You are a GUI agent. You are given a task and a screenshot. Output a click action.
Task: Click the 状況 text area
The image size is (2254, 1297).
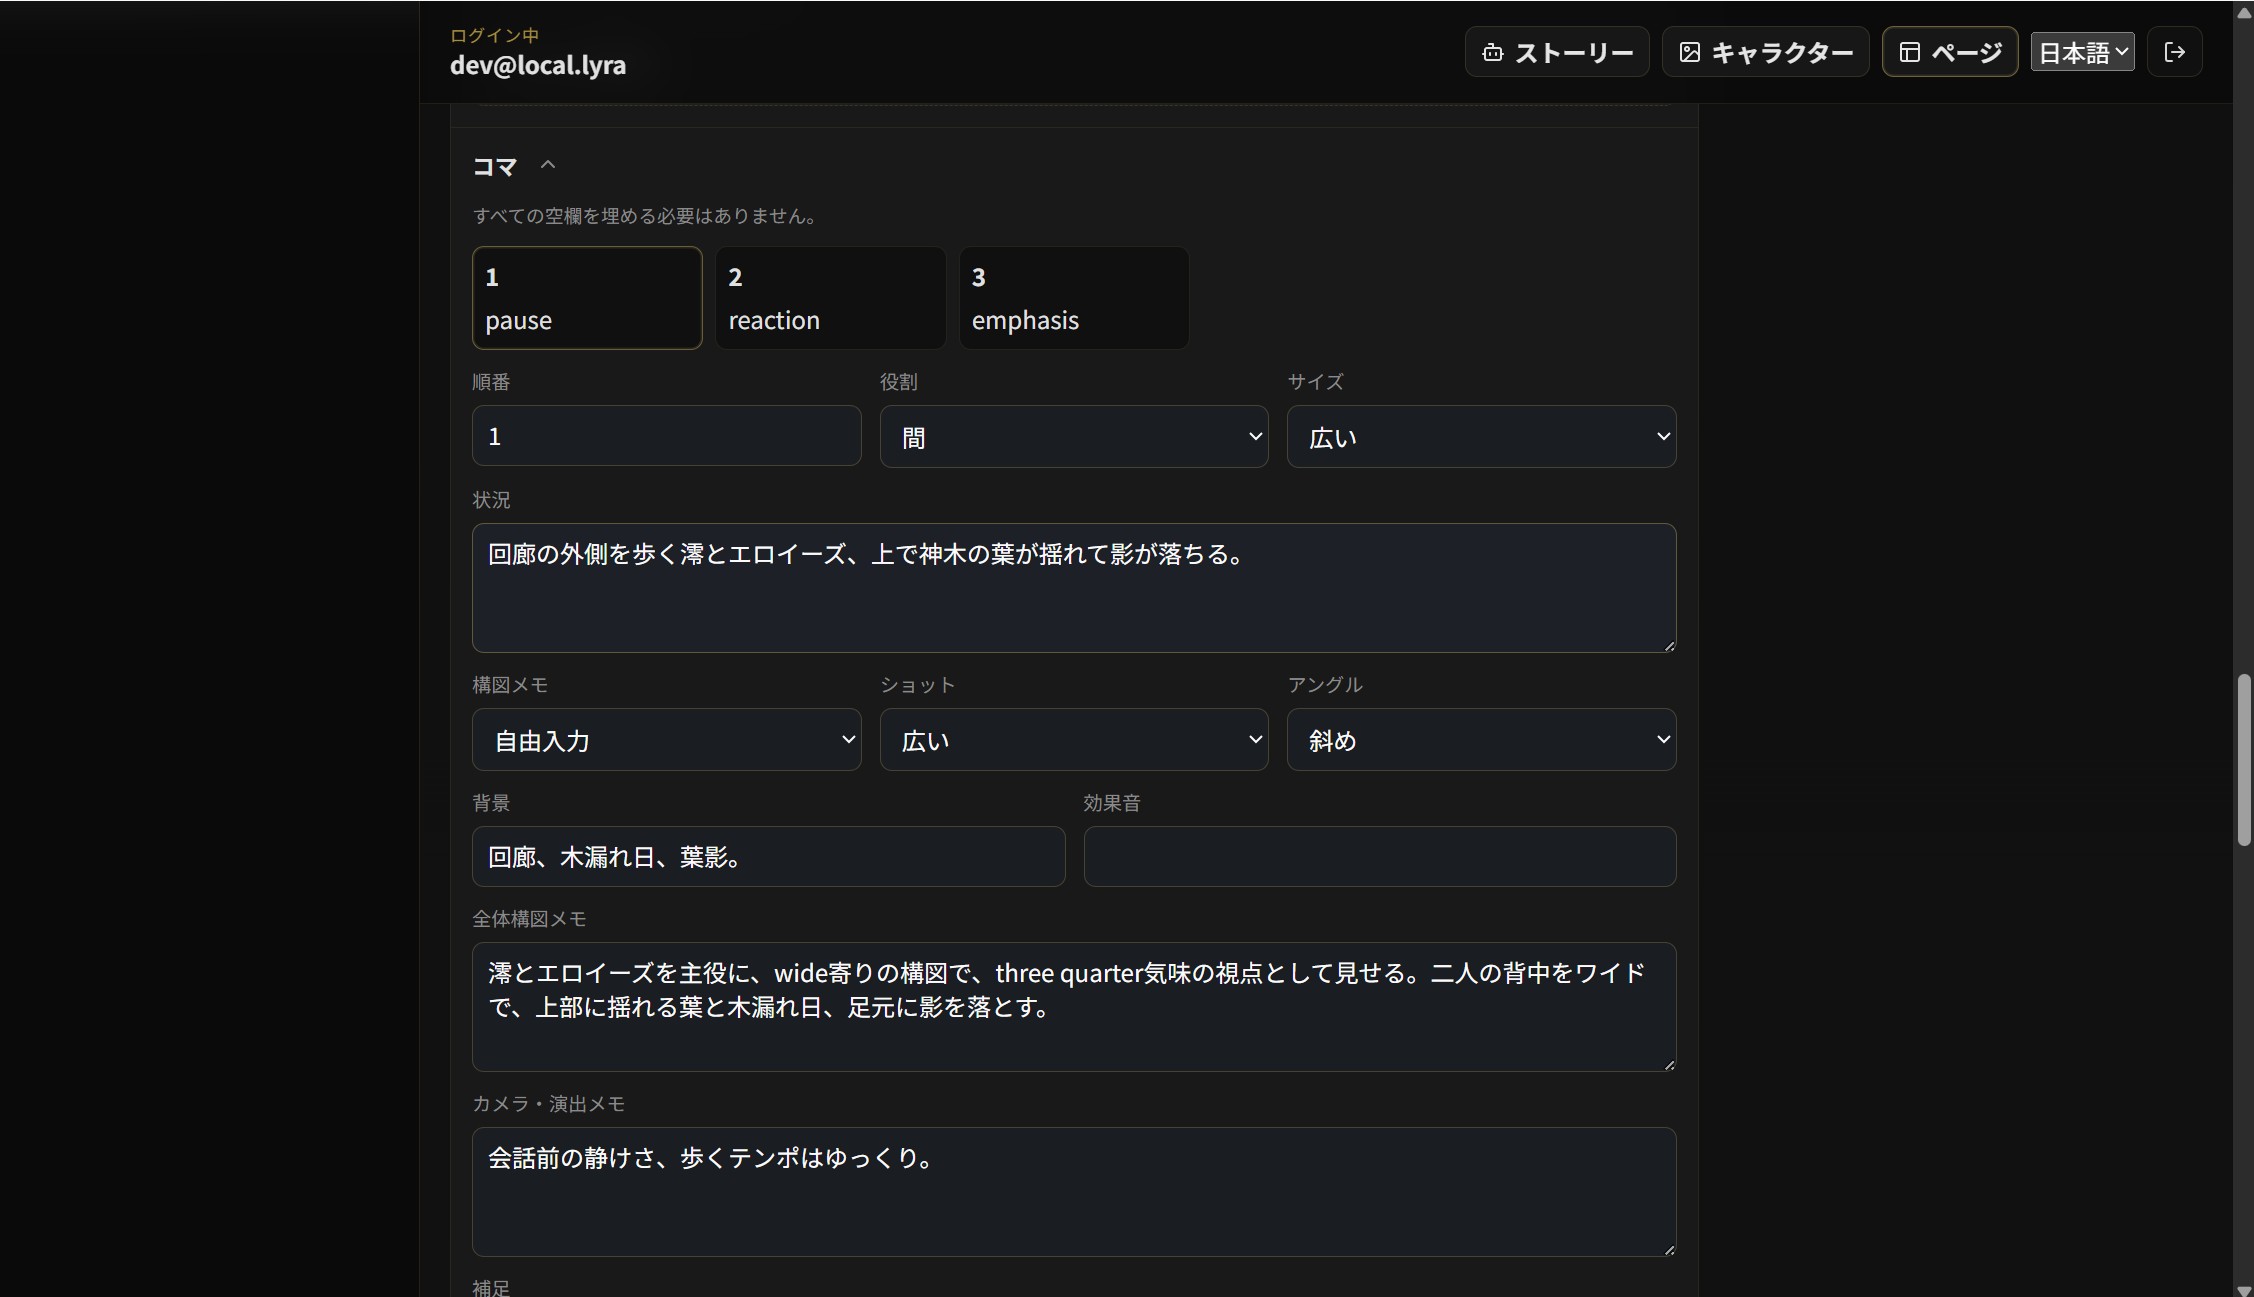pos(1074,588)
